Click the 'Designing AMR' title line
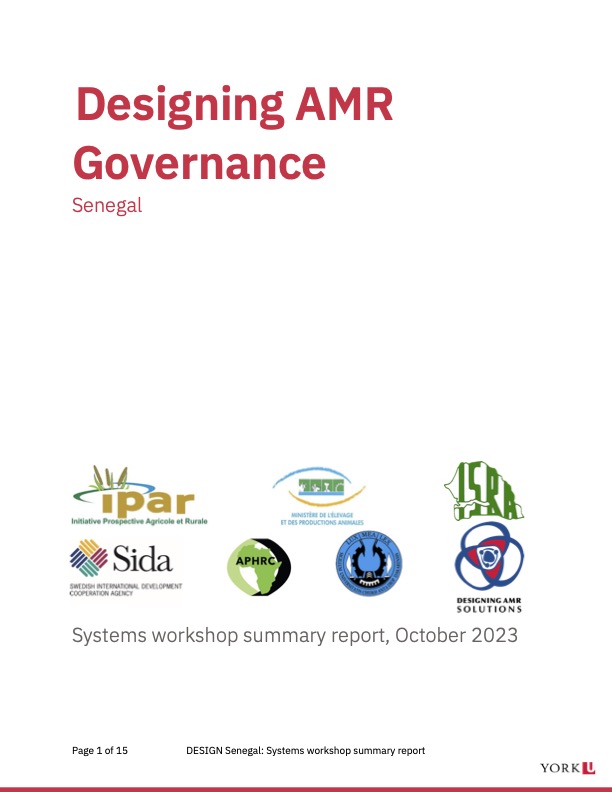612x792 pixels. coord(234,105)
